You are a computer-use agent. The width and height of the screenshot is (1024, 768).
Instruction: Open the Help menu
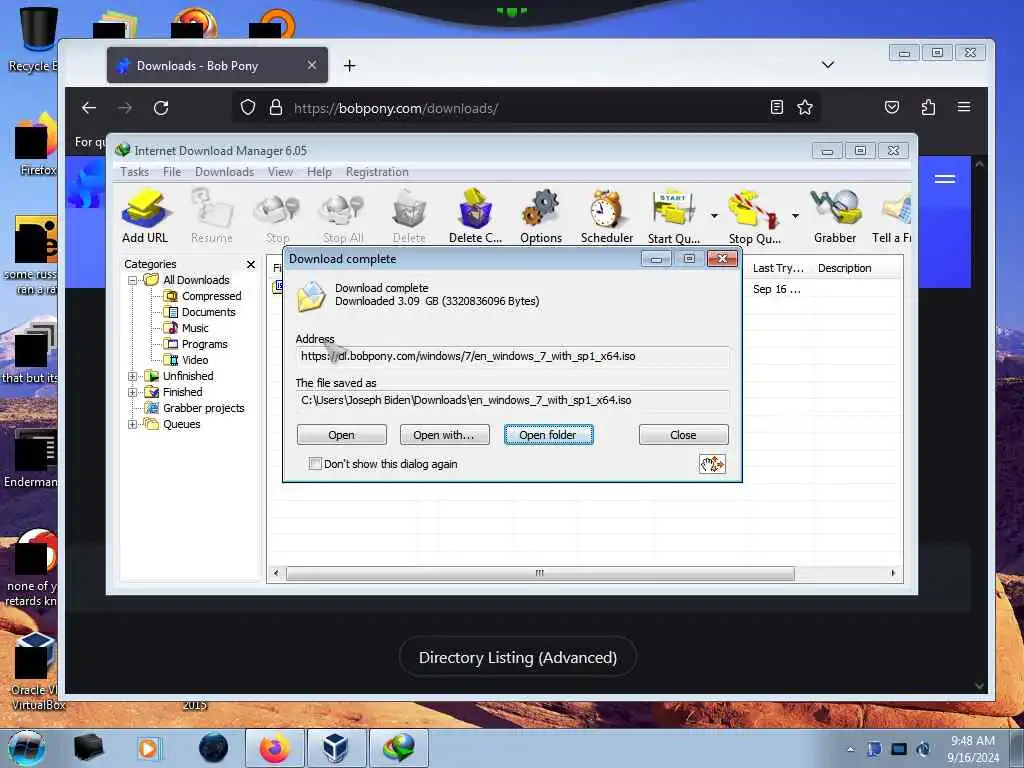click(x=319, y=172)
